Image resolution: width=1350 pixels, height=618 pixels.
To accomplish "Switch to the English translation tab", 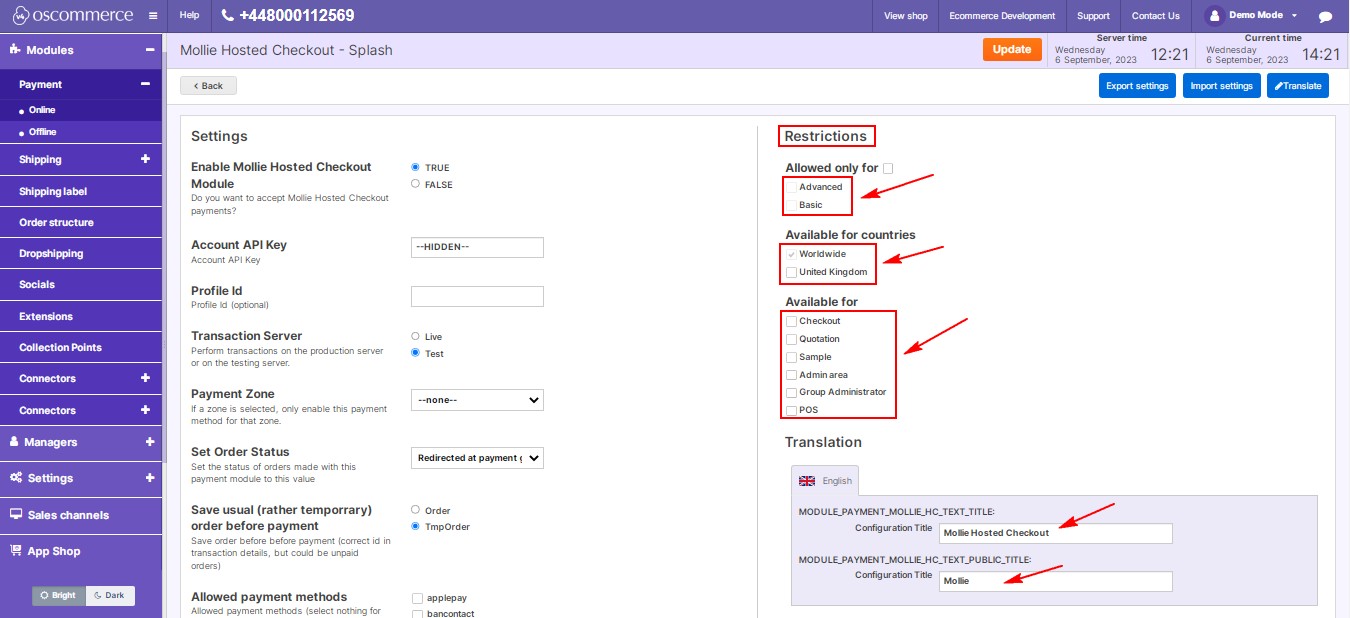I will (825, 481).
